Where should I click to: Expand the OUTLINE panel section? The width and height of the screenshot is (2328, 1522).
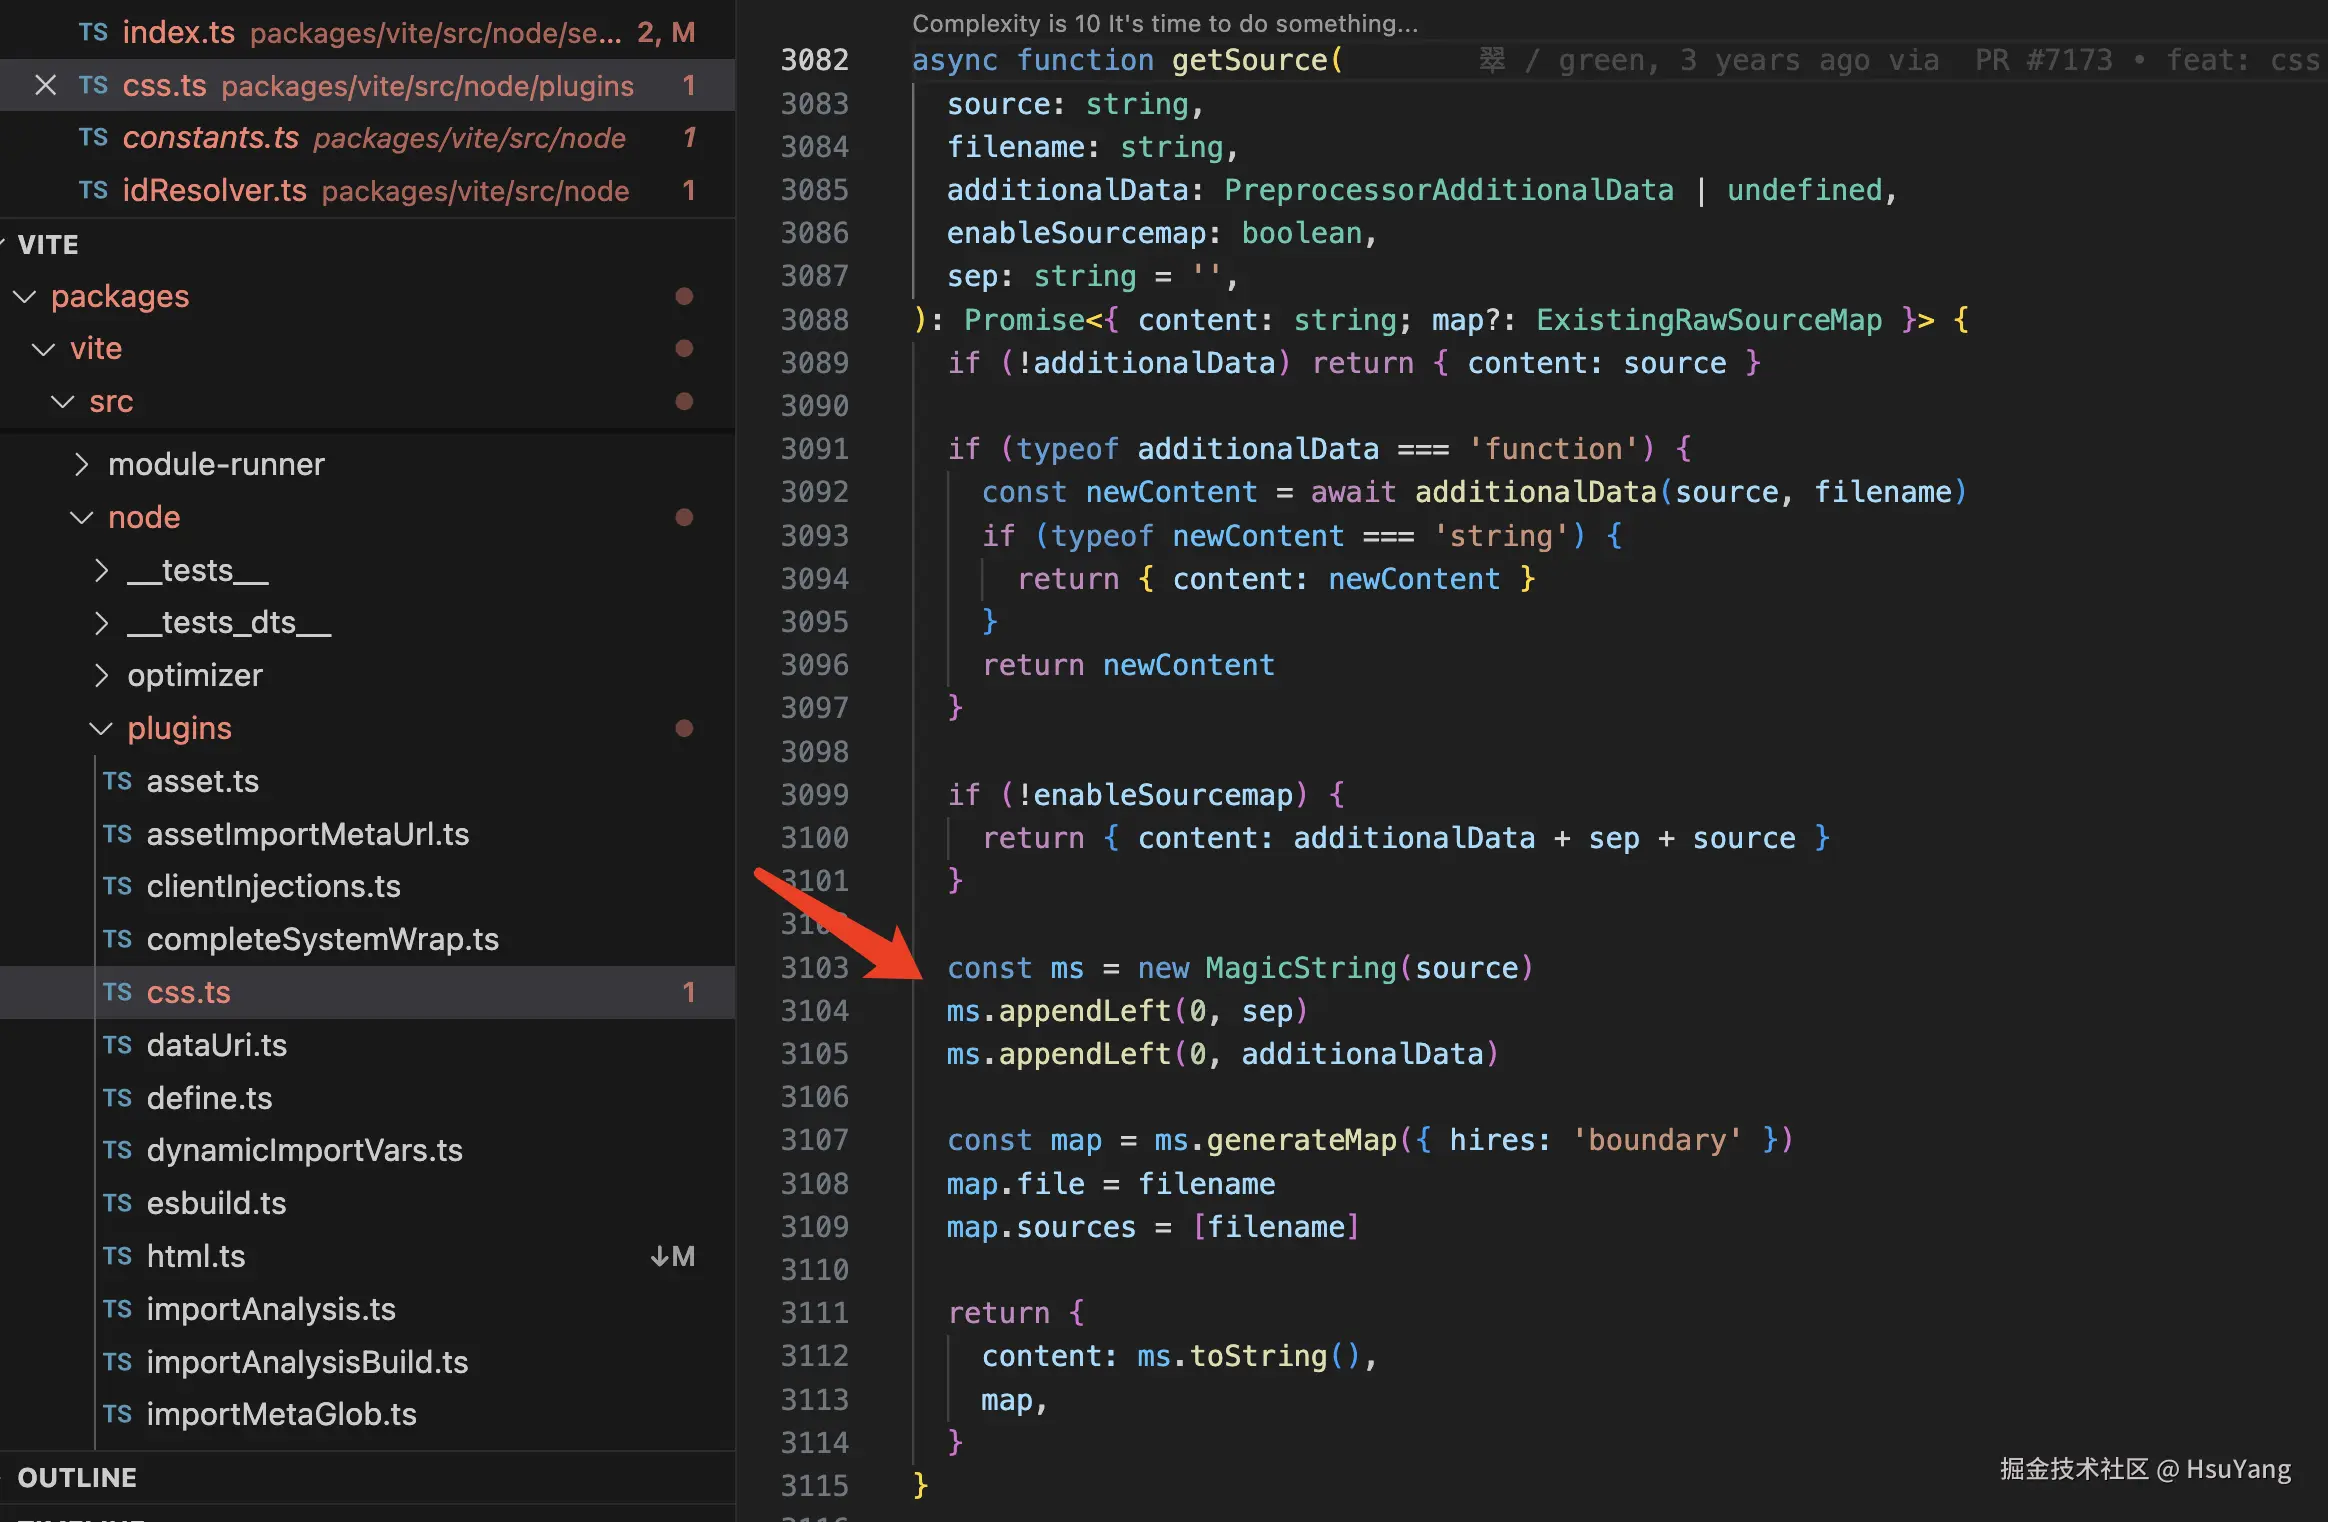(x=77, y=1477)
